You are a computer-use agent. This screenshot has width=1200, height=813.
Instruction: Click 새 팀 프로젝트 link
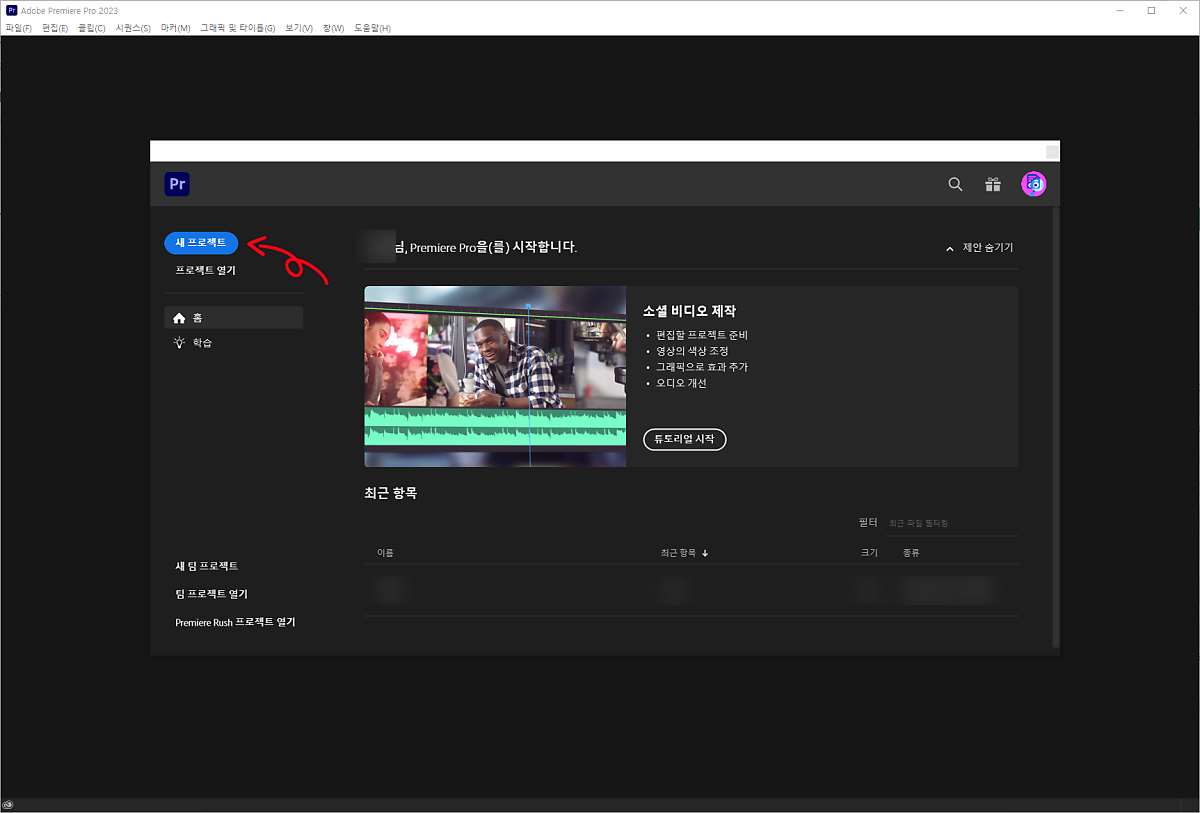206,566
